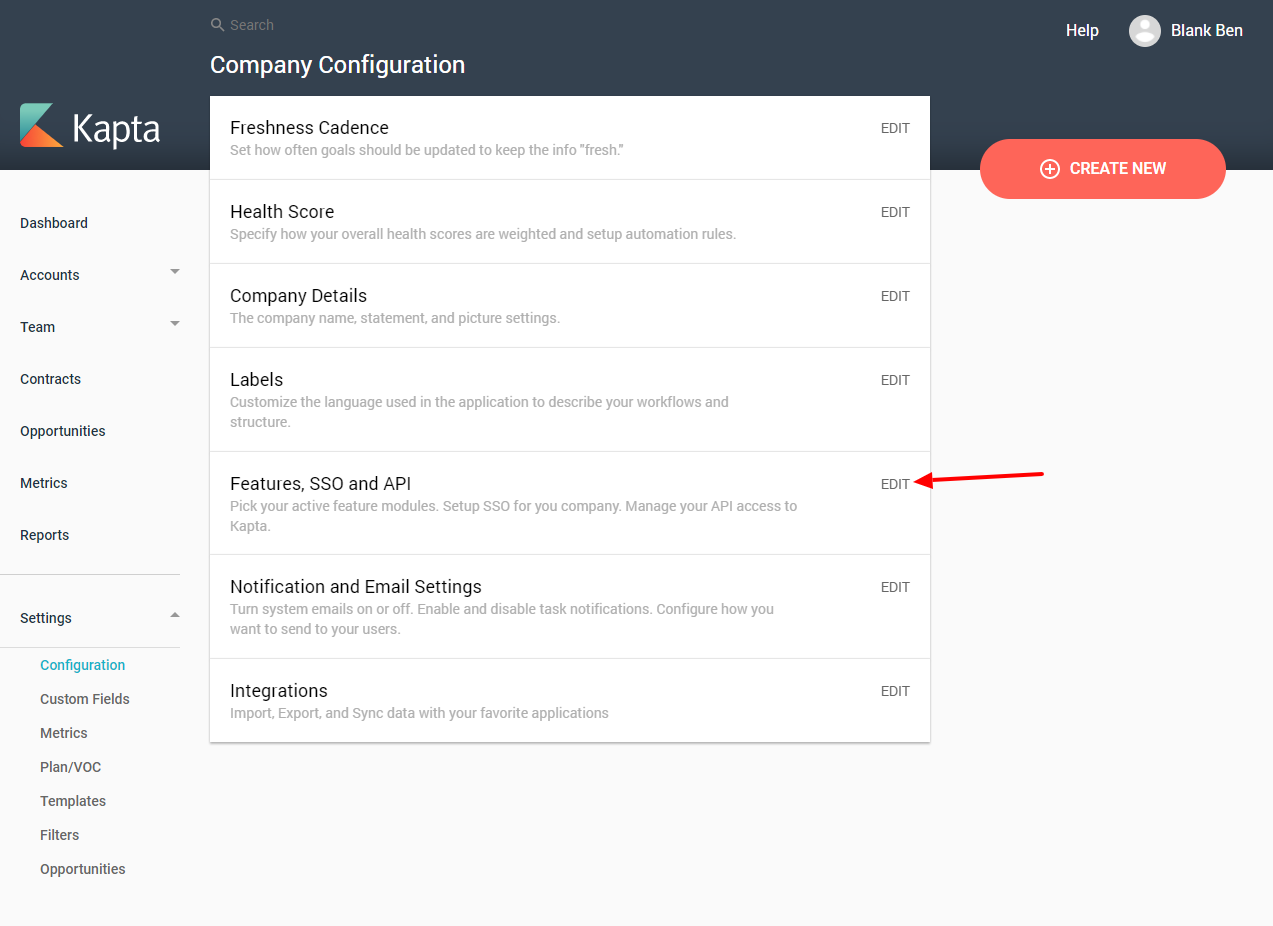This screenshot has width=1273, height=926.
Task: Open the Metrics section in the sidebar
Action: point(43,483)
